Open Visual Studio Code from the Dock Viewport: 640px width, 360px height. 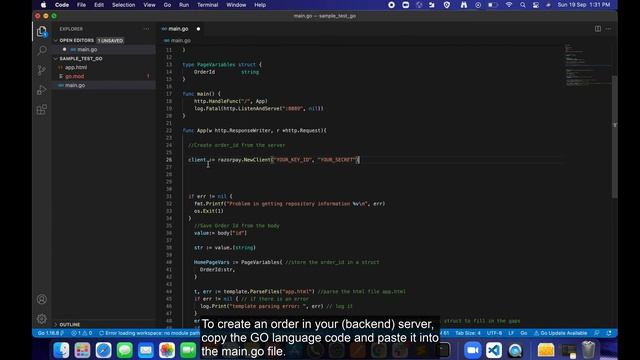[494, 350]
